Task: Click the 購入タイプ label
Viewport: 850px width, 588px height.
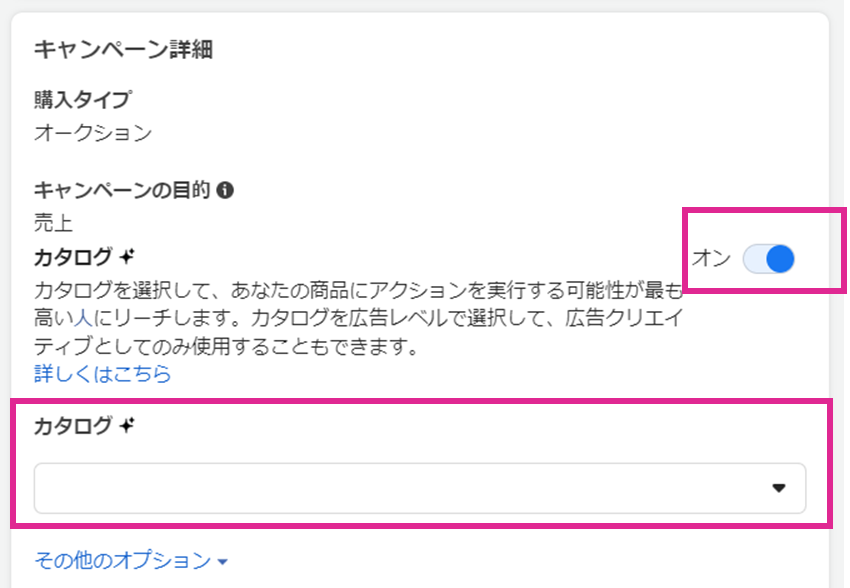Action: [x=83, y=99]
